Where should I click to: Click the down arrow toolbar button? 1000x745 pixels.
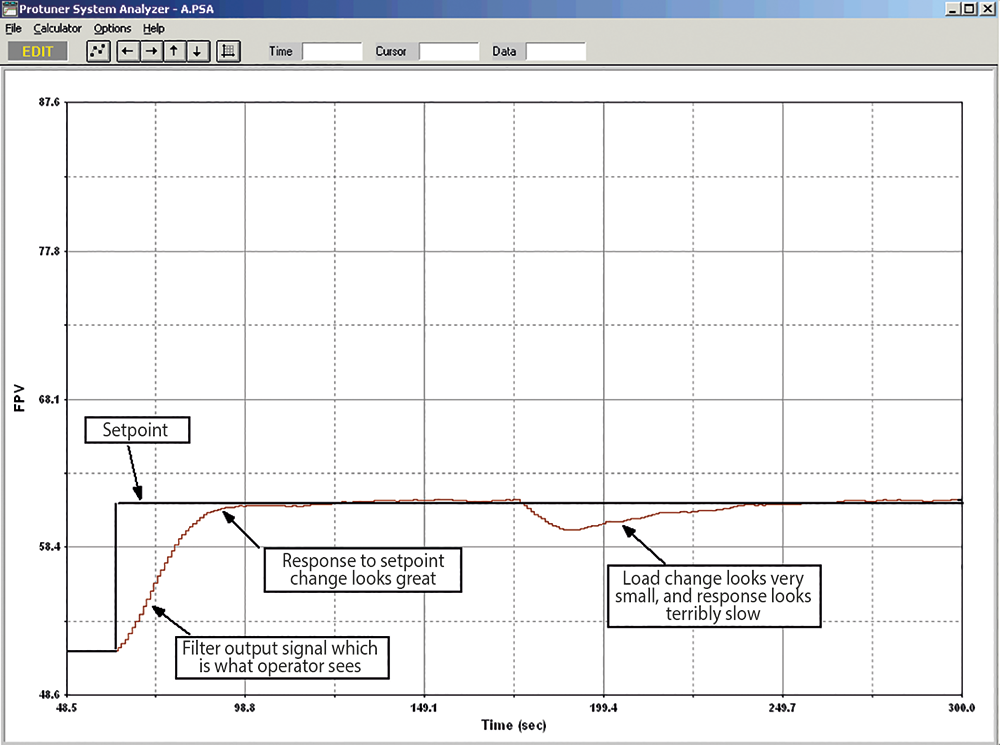tap(197, 52)
